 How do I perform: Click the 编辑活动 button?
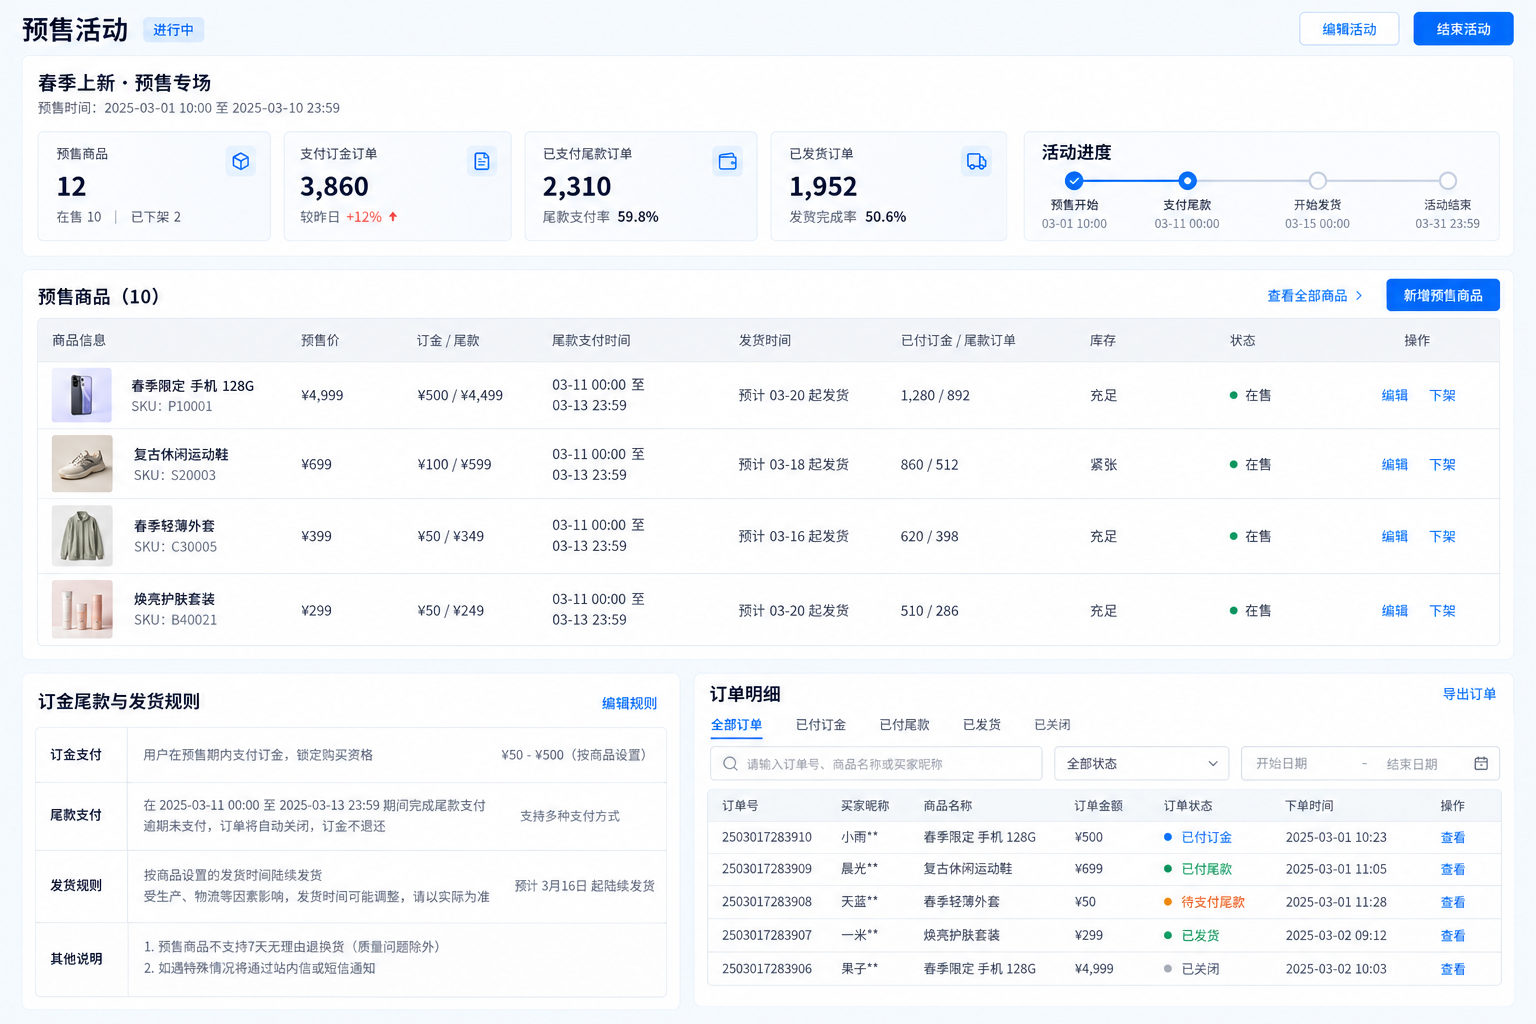click(1349, 29)
